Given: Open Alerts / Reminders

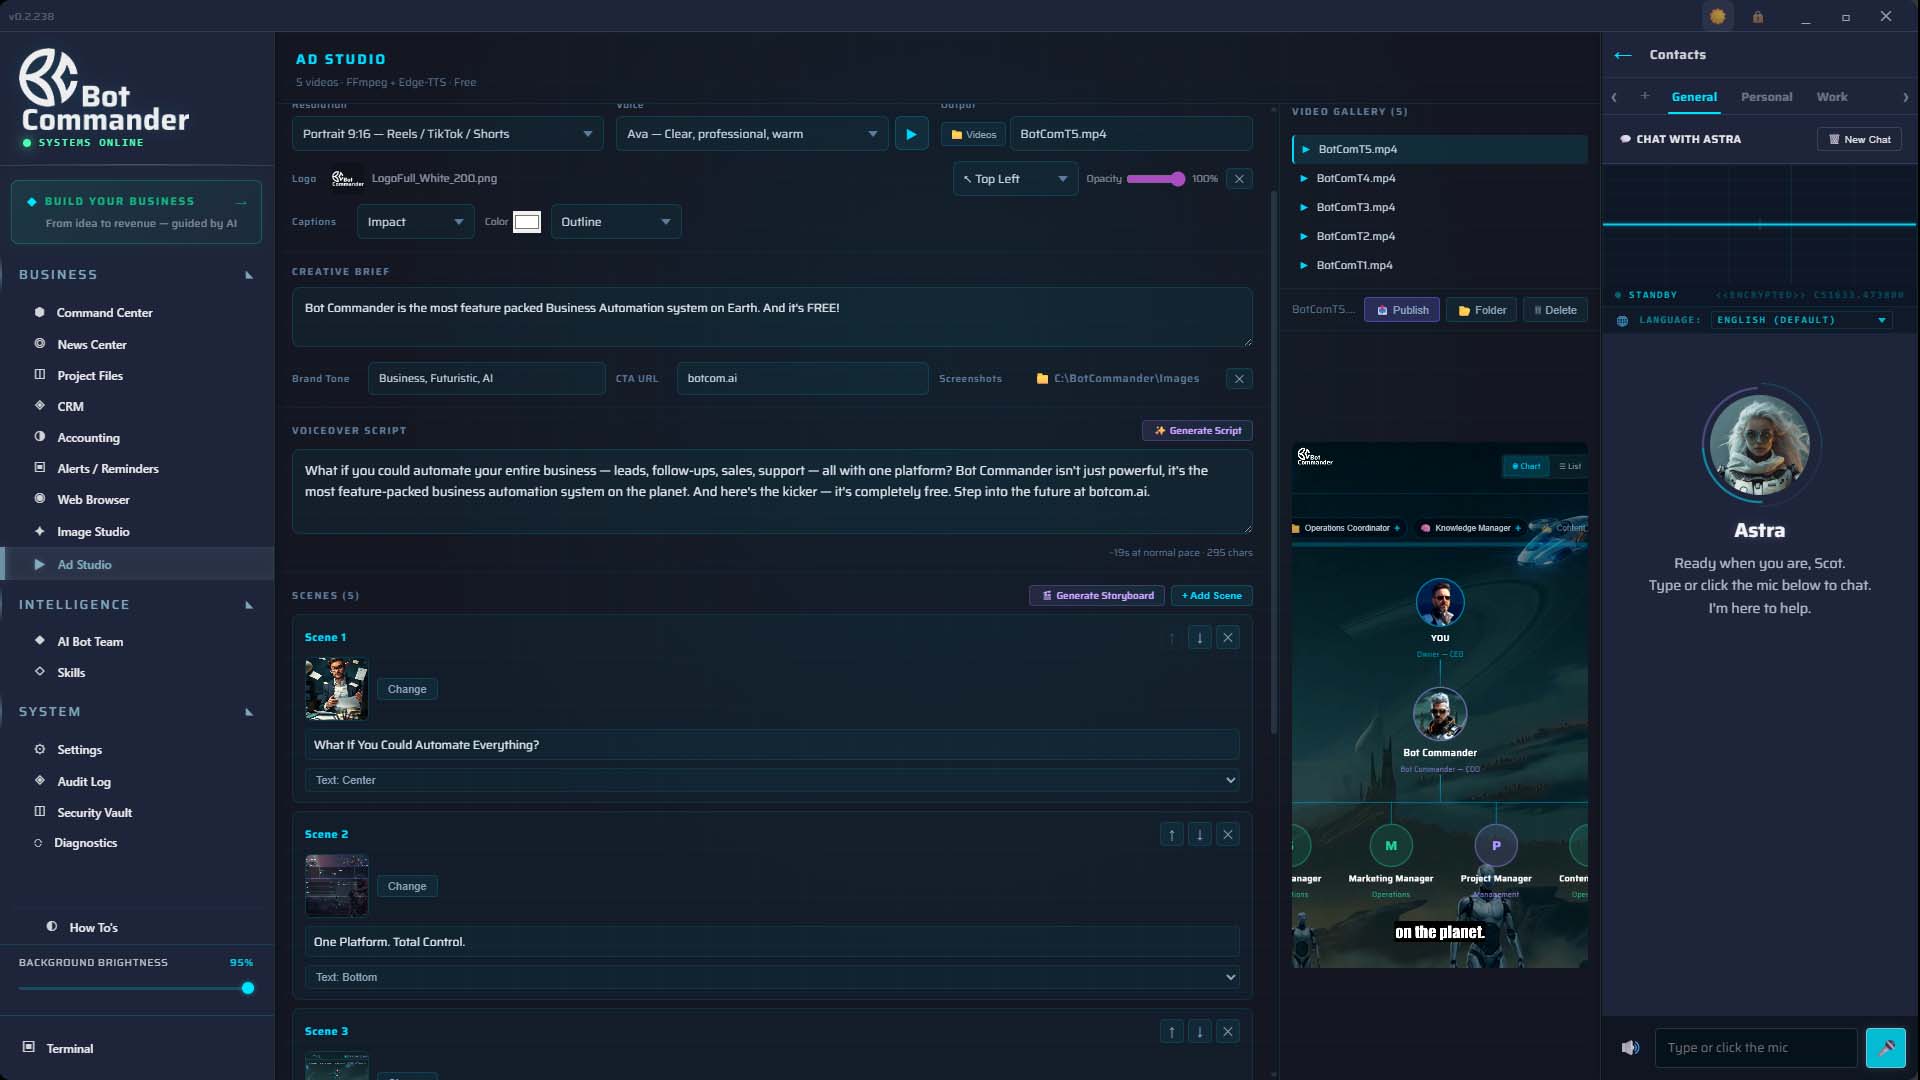Looking at the screenshot, I should coord(107,469).
